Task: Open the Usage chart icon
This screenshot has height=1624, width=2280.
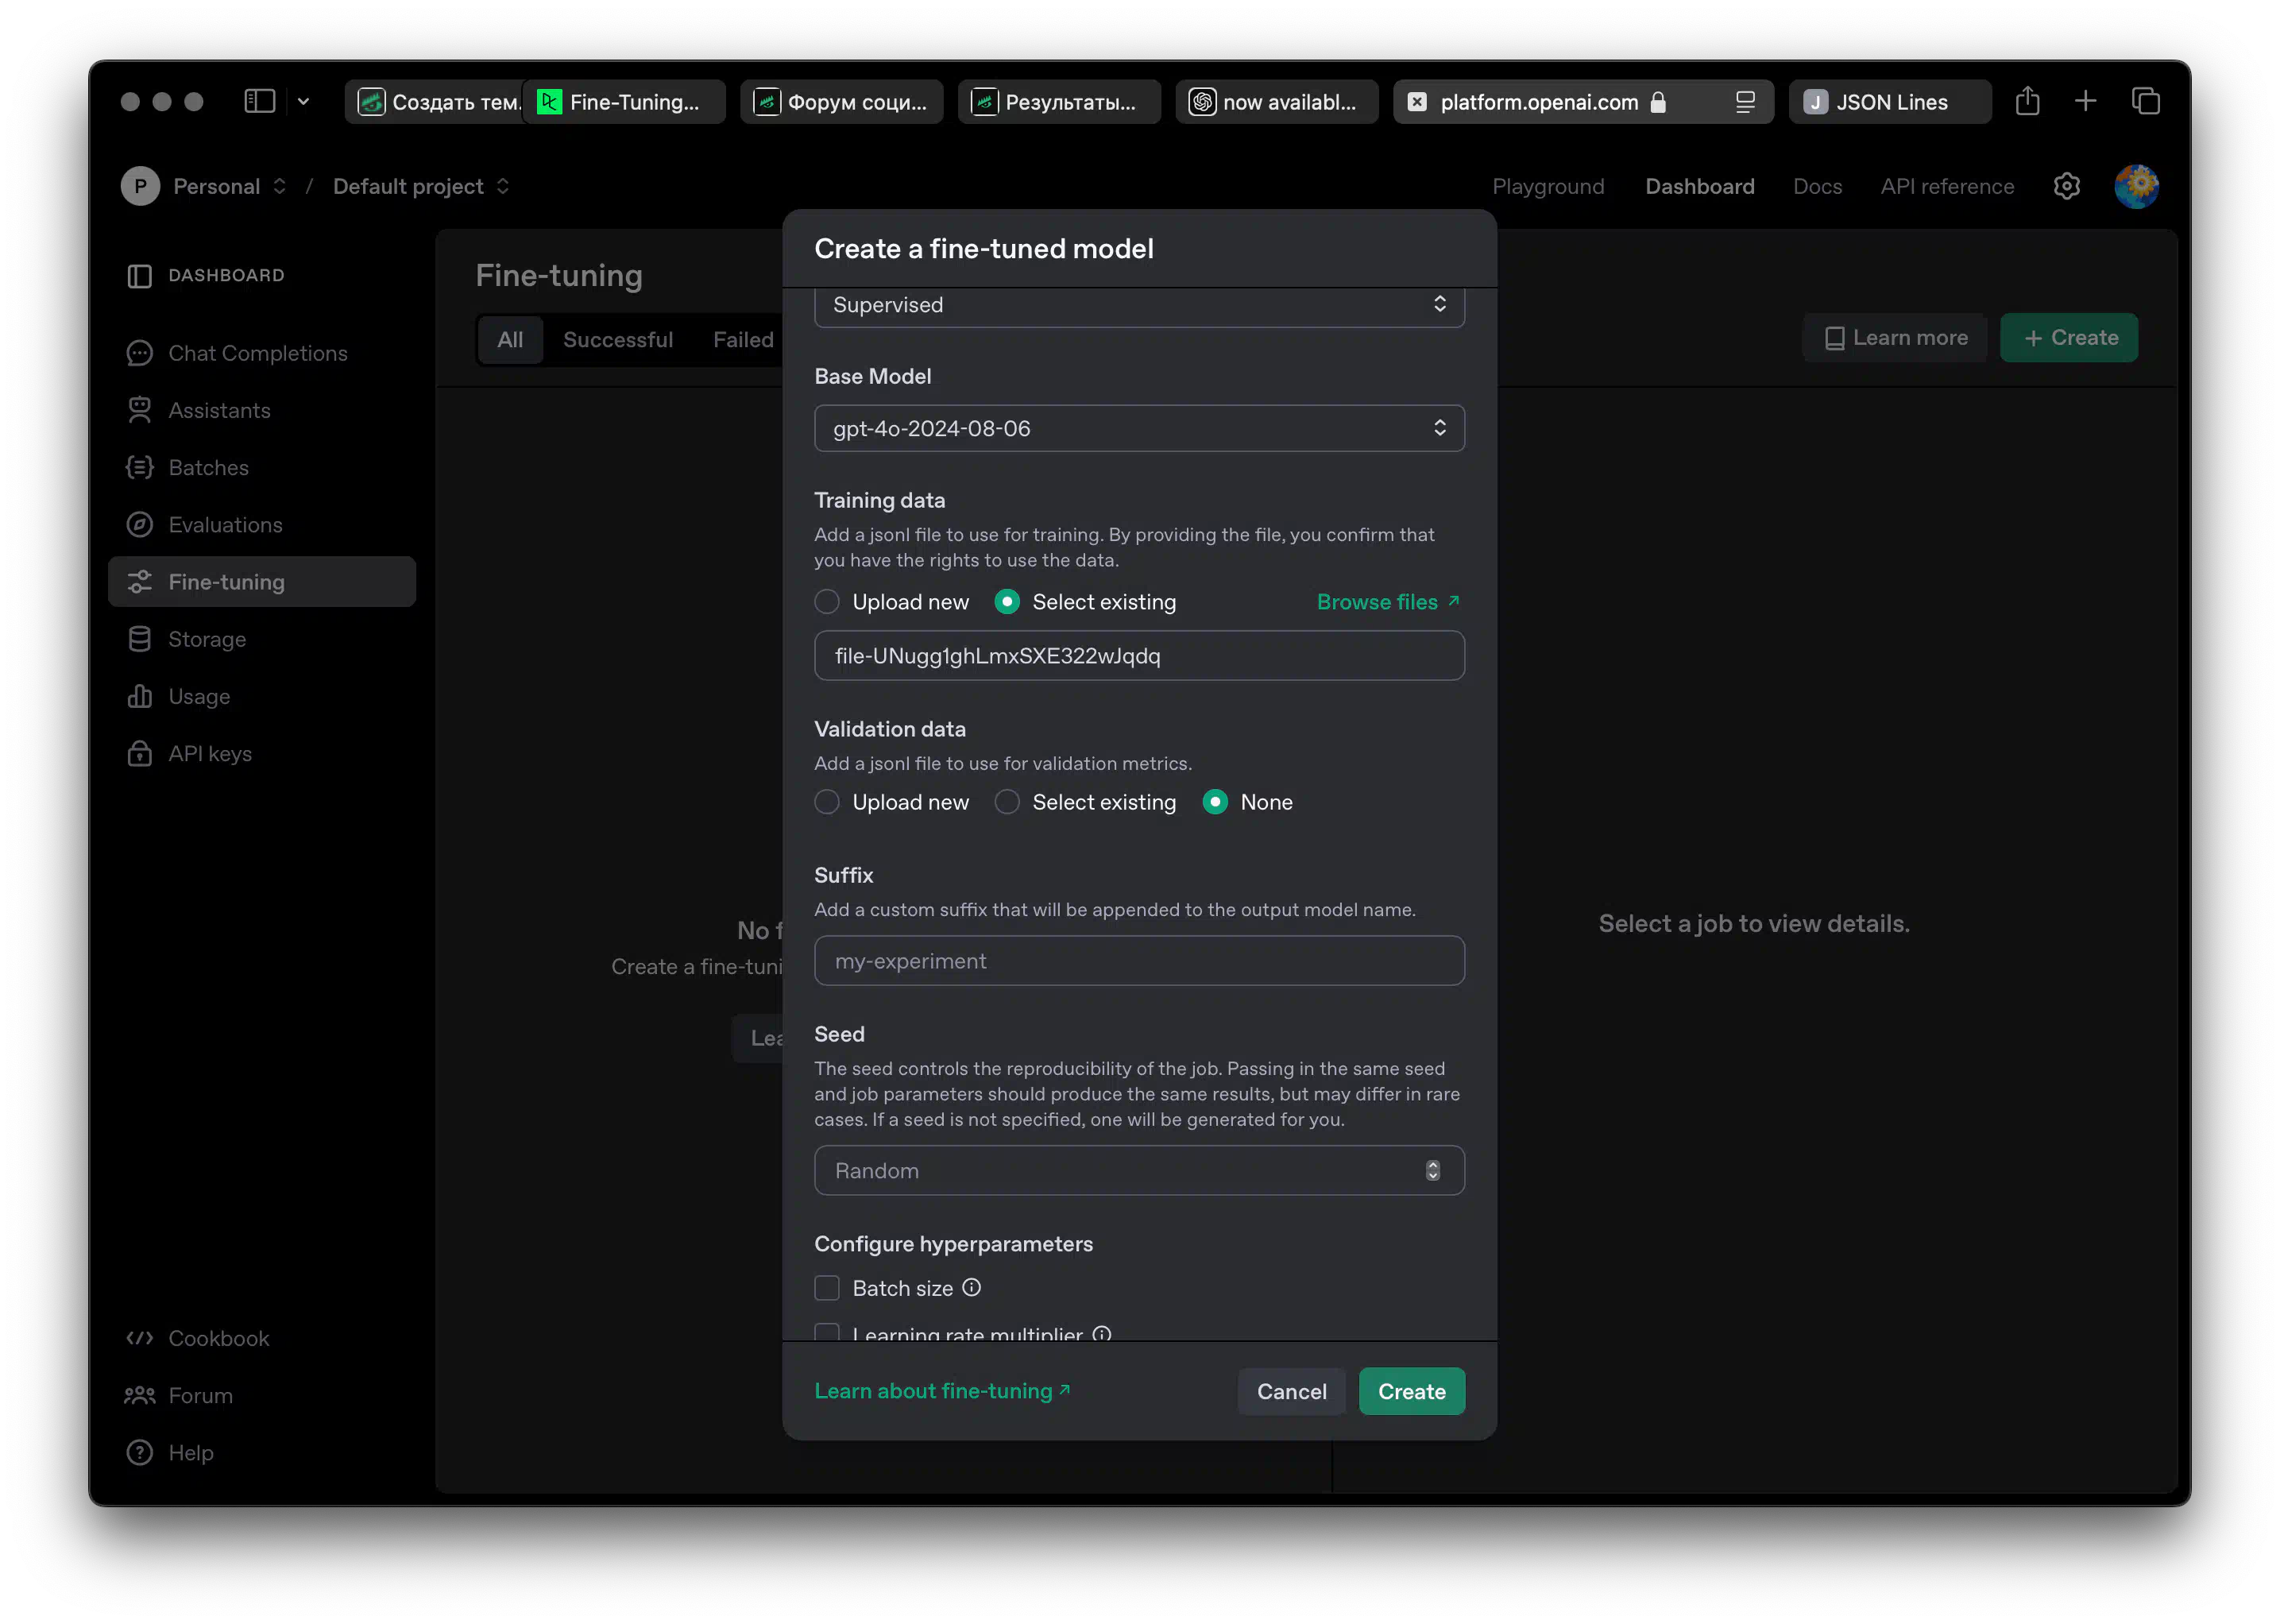Action: tap(139, 696)
